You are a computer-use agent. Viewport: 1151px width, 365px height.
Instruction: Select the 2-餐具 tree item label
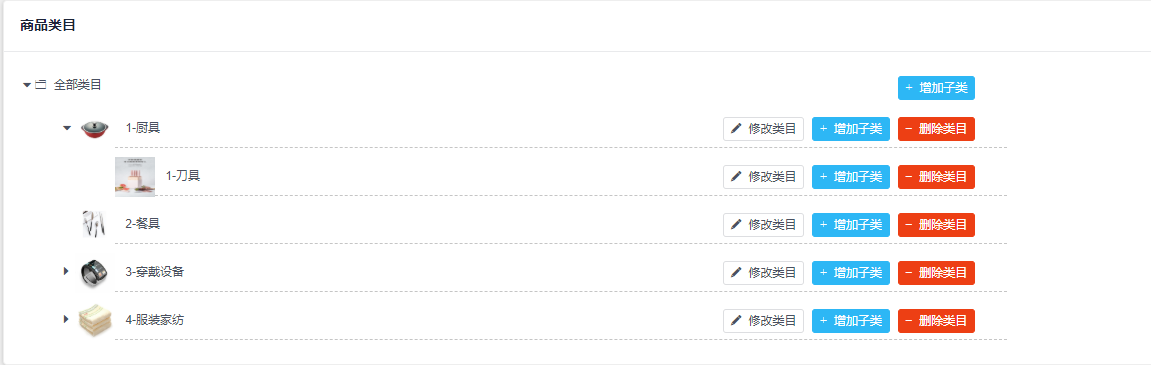(142, 224)
